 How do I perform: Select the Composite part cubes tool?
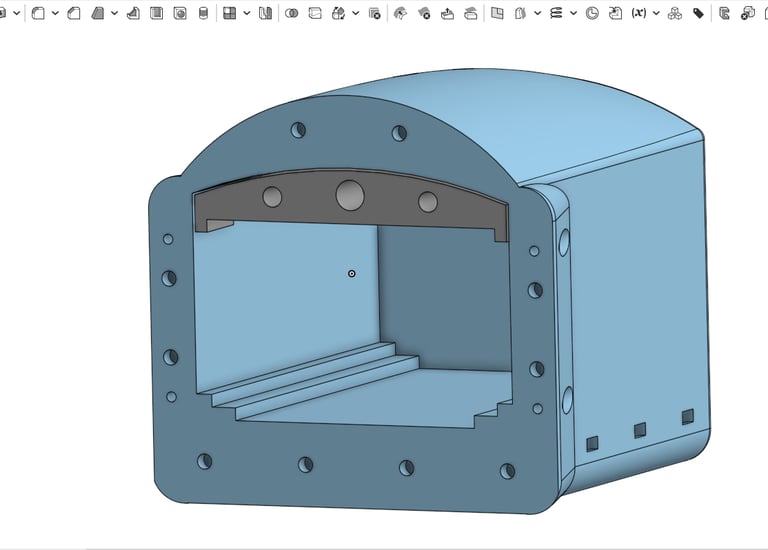pyautogui.click(x=675, y=13)
